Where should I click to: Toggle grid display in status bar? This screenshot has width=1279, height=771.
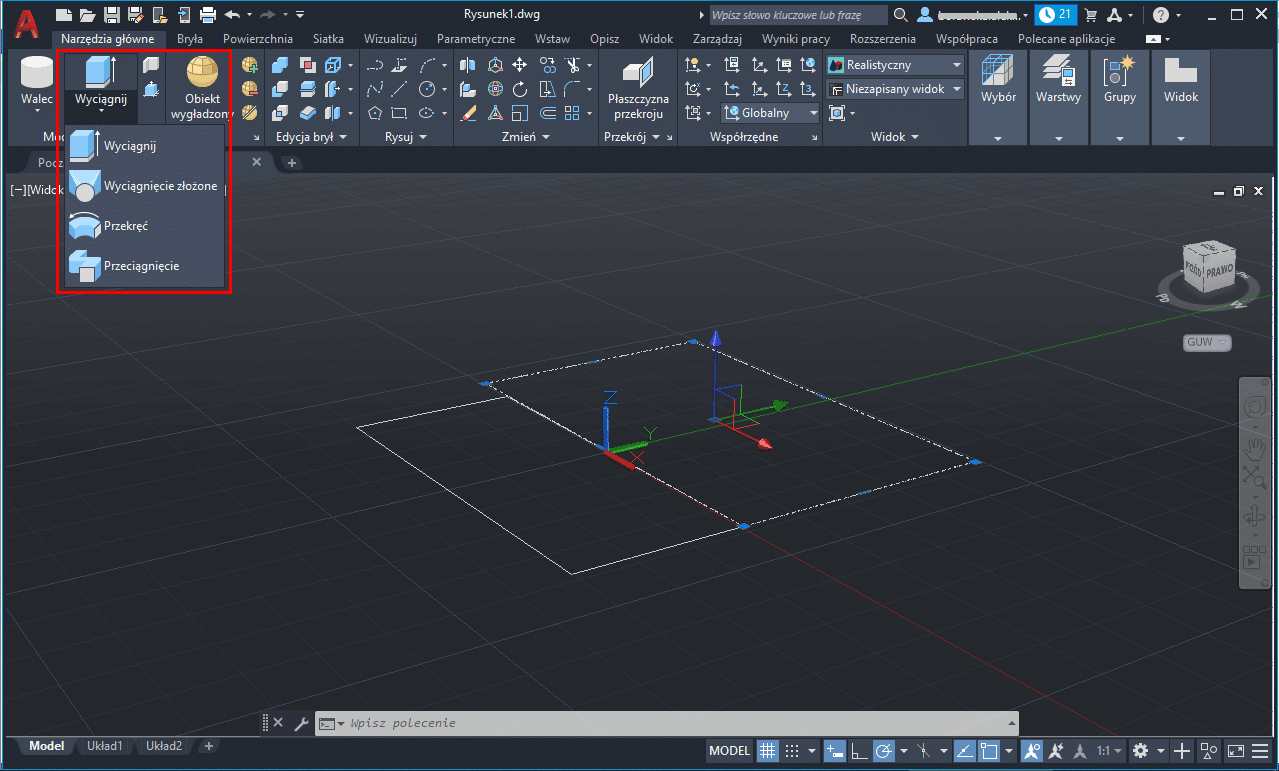pyautogui.click(x=768, y=750)
